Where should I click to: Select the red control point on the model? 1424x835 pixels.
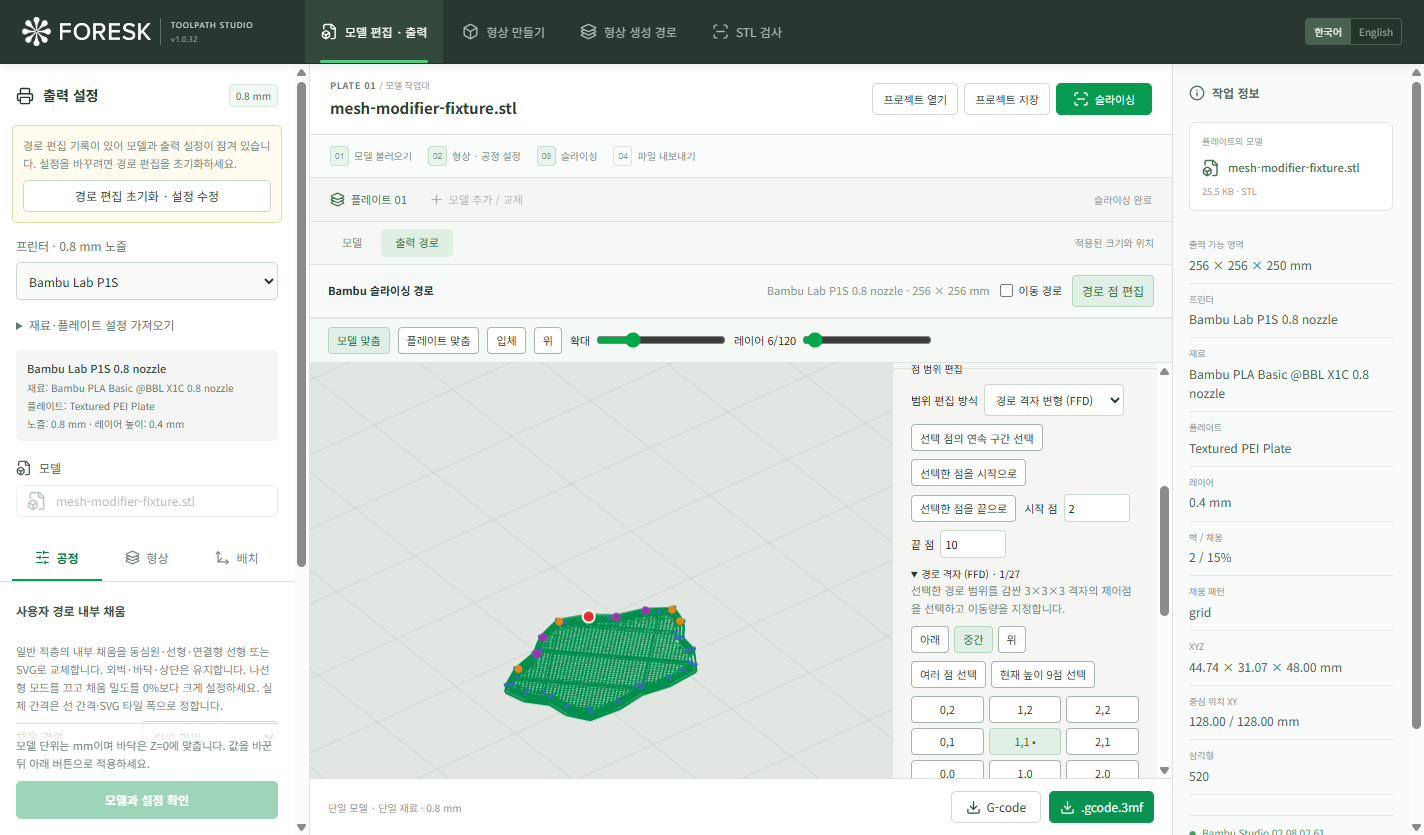tap(589, 616)
